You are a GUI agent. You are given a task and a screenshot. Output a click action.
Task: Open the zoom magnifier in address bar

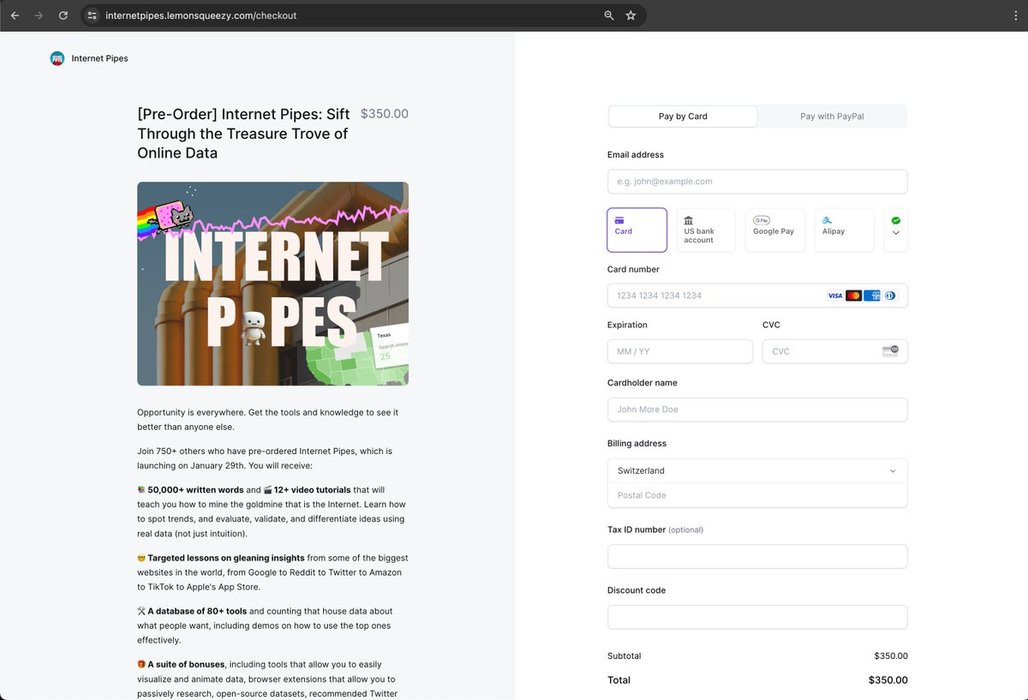pos(609,15)
